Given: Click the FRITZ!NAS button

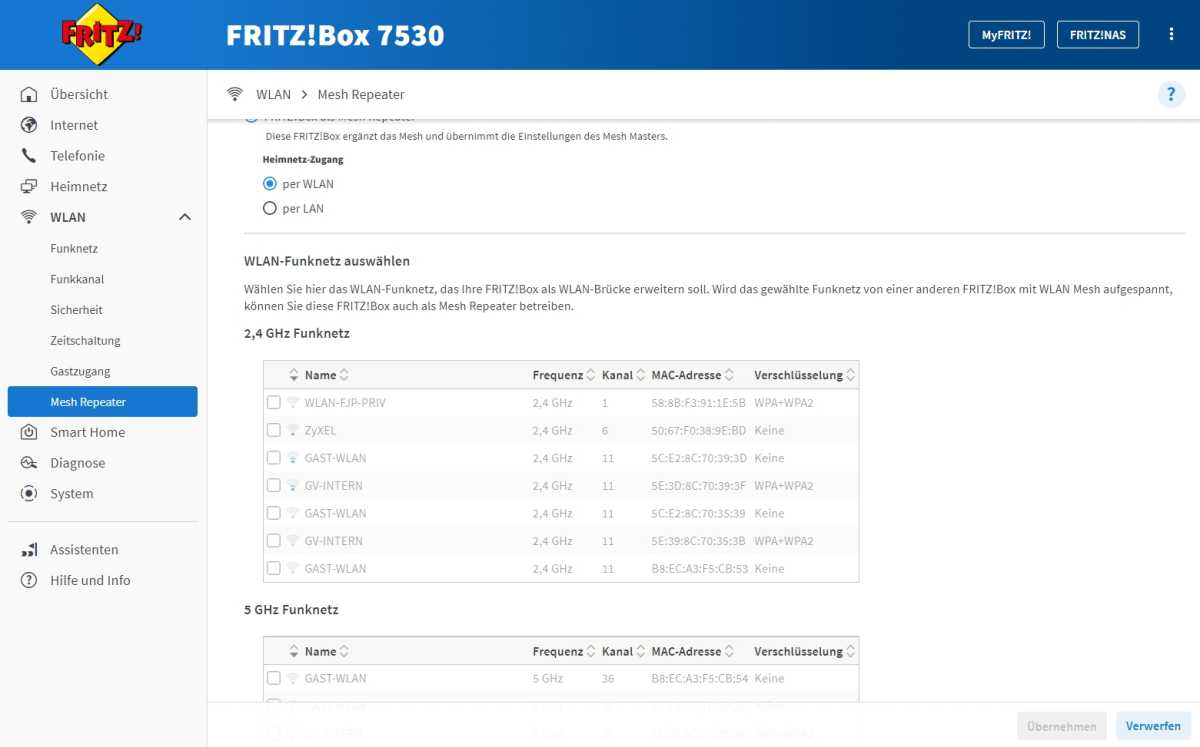Looking at the screenshot, I should pos(1098,34).
